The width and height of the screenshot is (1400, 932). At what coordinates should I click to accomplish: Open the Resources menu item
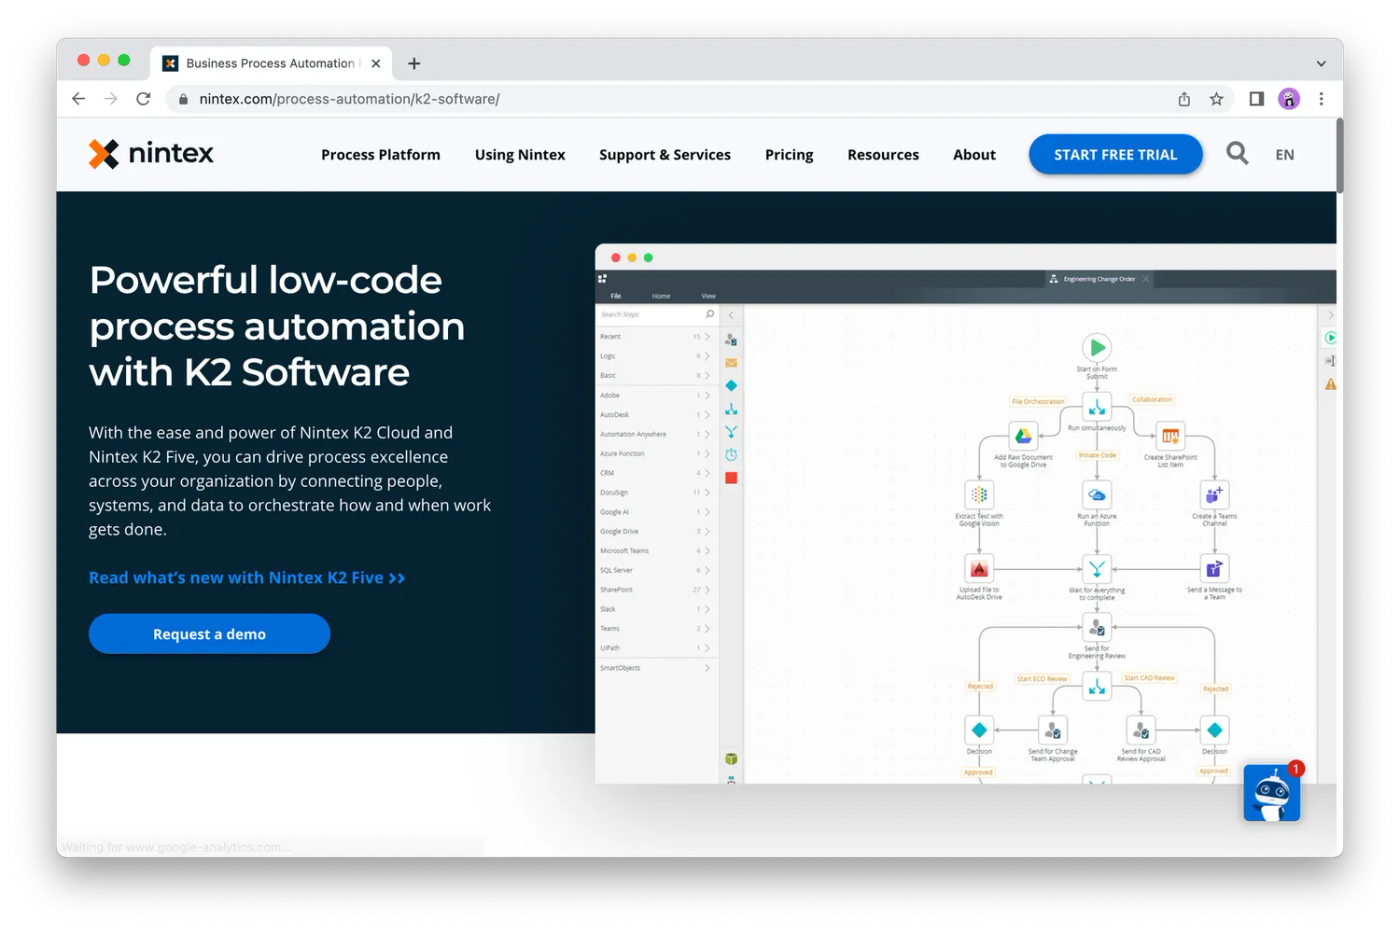[x=882, y=155]
